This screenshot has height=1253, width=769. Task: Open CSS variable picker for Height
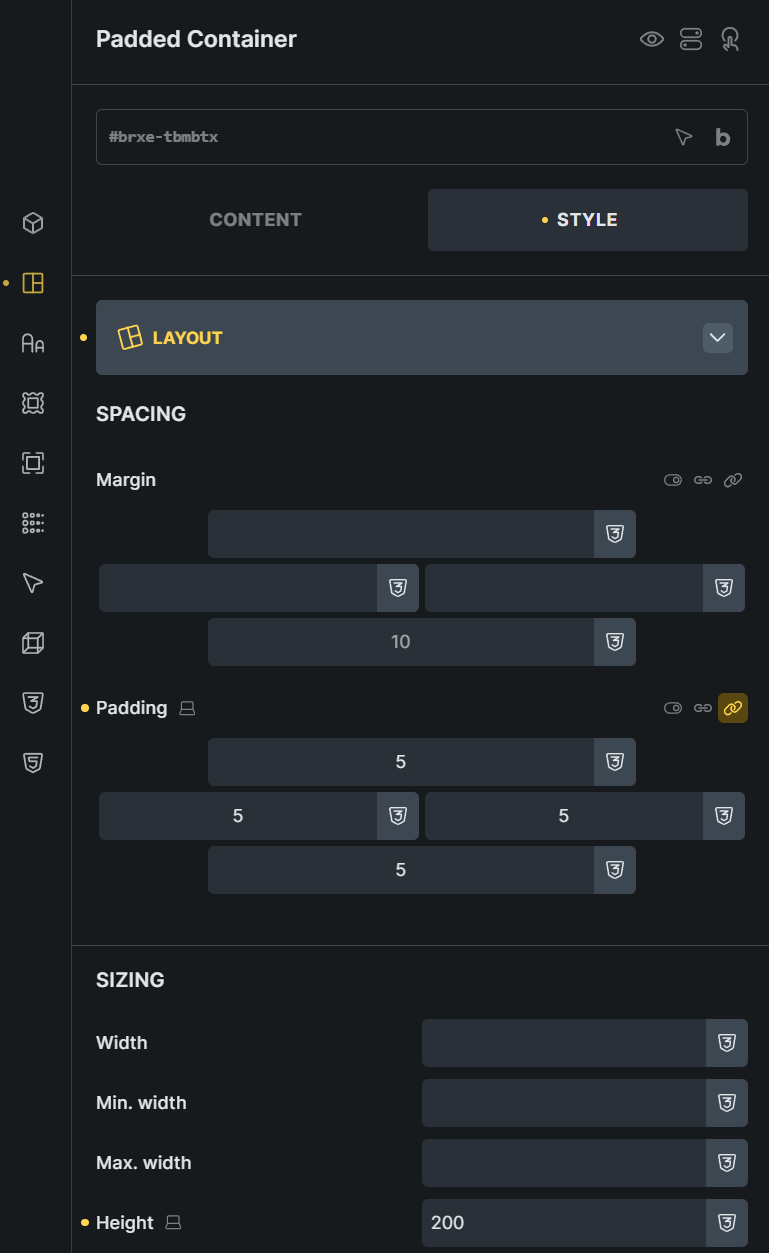727,1223
